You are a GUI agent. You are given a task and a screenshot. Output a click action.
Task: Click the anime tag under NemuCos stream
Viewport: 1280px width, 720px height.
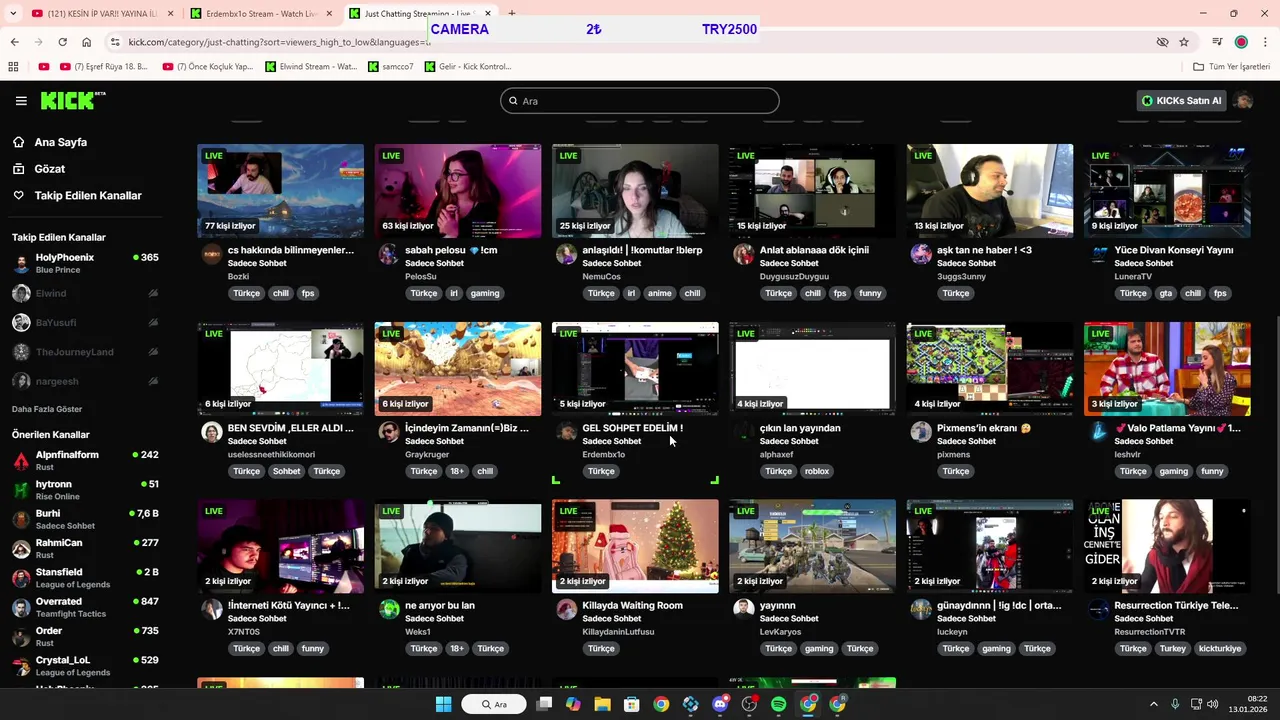coord(660,293)
